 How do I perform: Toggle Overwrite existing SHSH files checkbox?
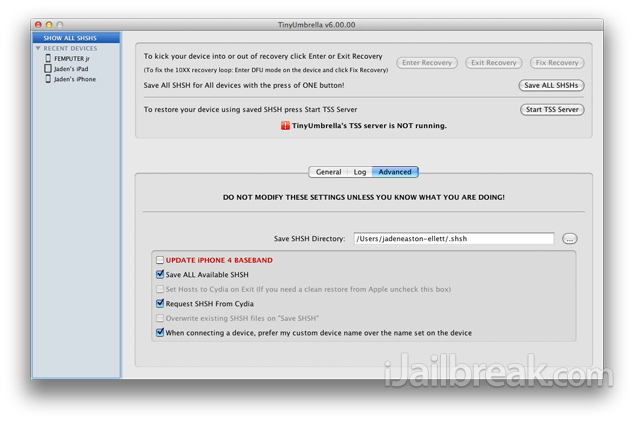[160, 318]
